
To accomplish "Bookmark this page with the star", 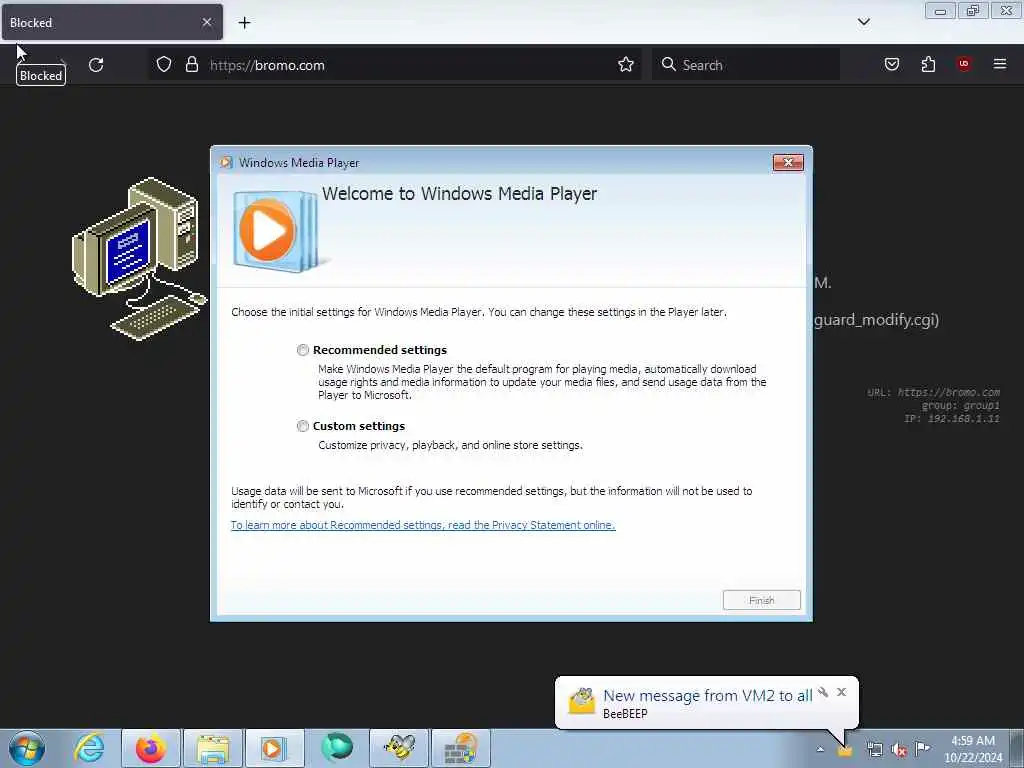I will pos(626,65).
